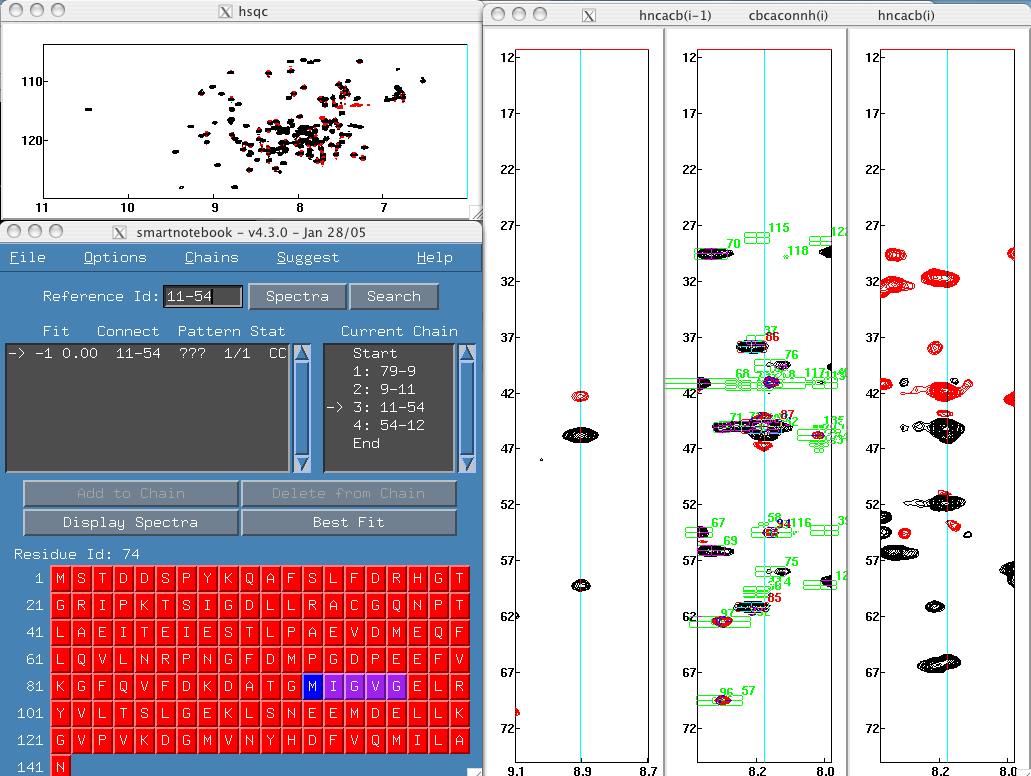Select the purple I residue cell
The image size is (1031, 776).
pos(334,687)
